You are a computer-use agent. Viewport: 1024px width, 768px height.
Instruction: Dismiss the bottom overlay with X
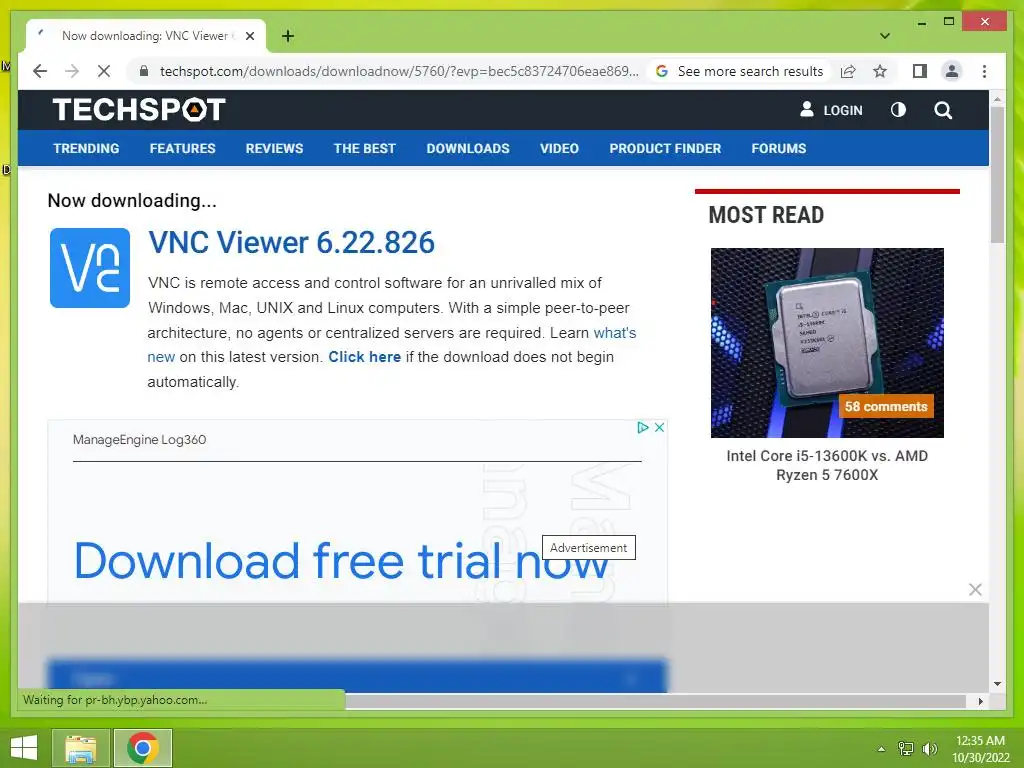tap(975, 590)
